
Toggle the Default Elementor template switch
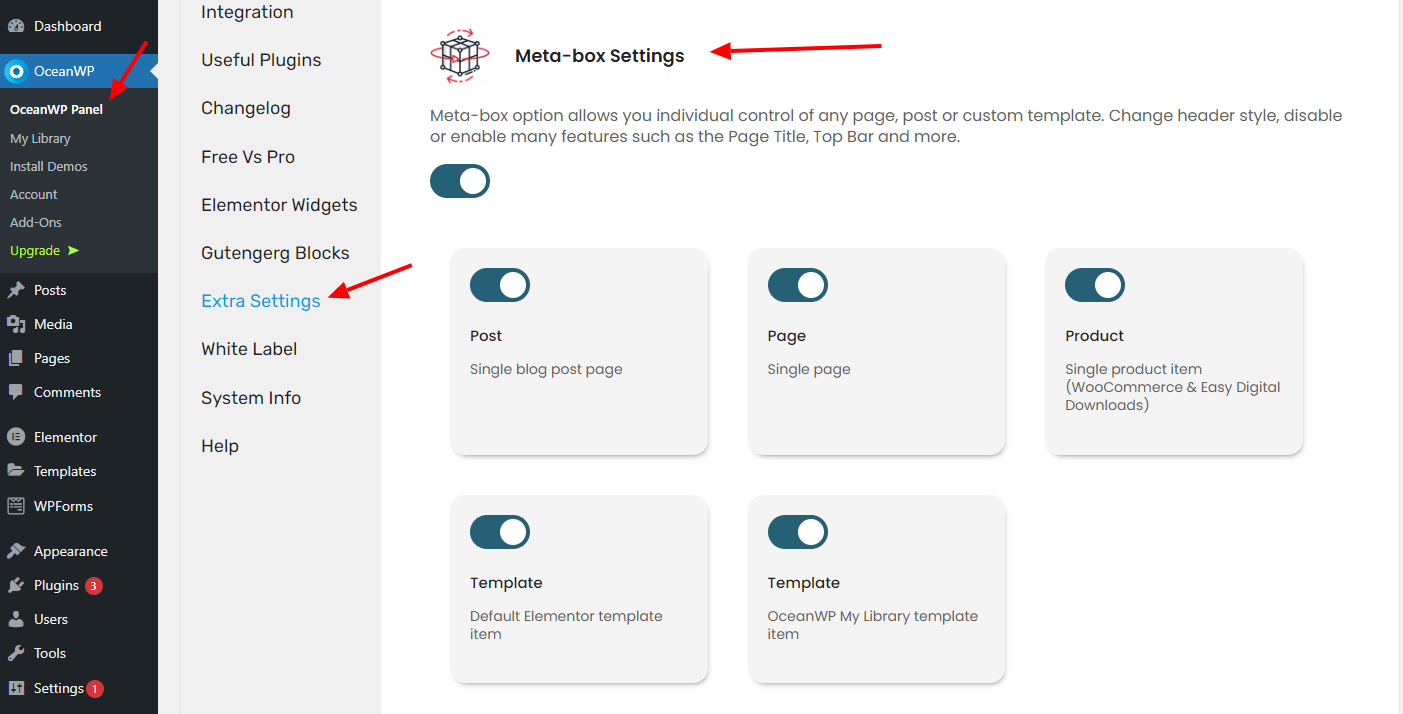tap(500, 532)
